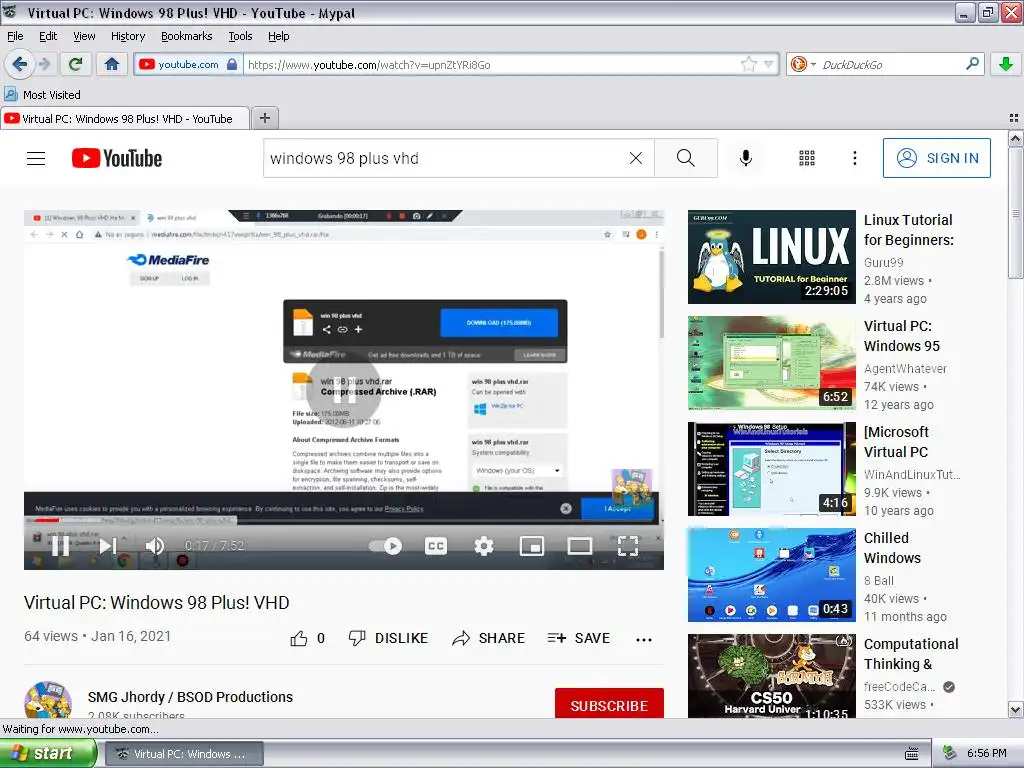Enable miniplayer mode
Screen dimensions: 1024x768
click(x=532, y=546)
